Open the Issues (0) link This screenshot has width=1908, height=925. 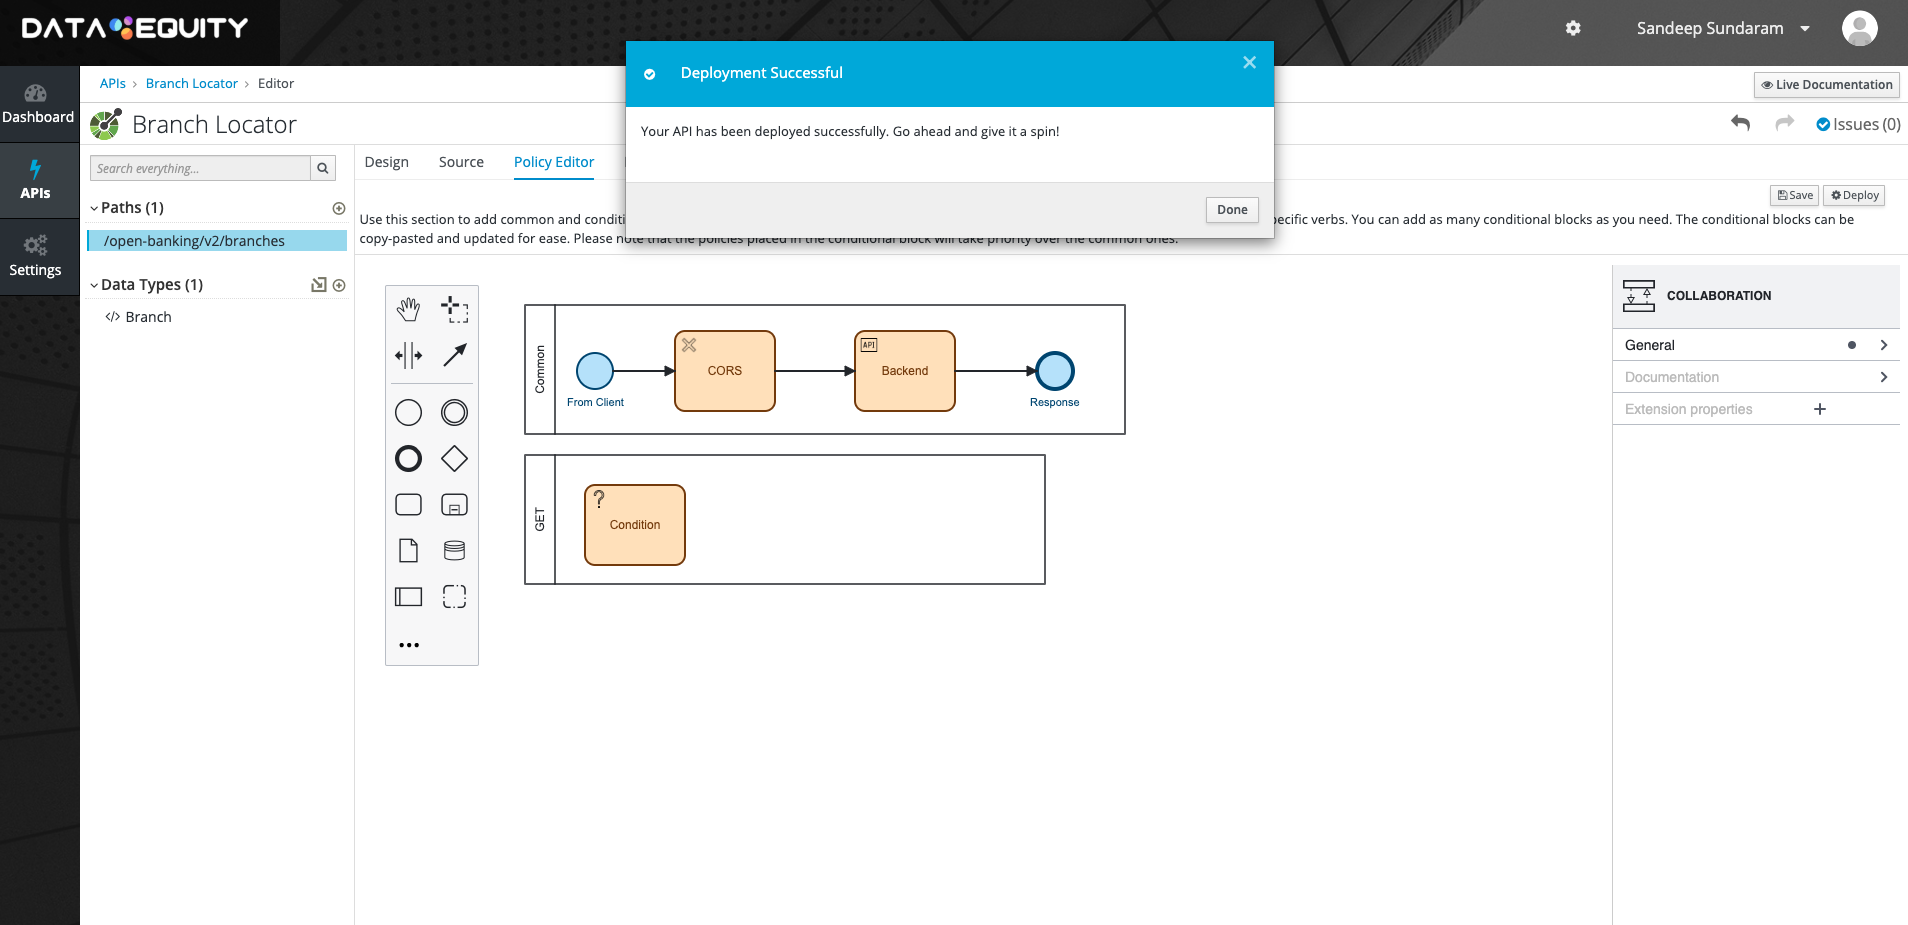pos(1858,124)
